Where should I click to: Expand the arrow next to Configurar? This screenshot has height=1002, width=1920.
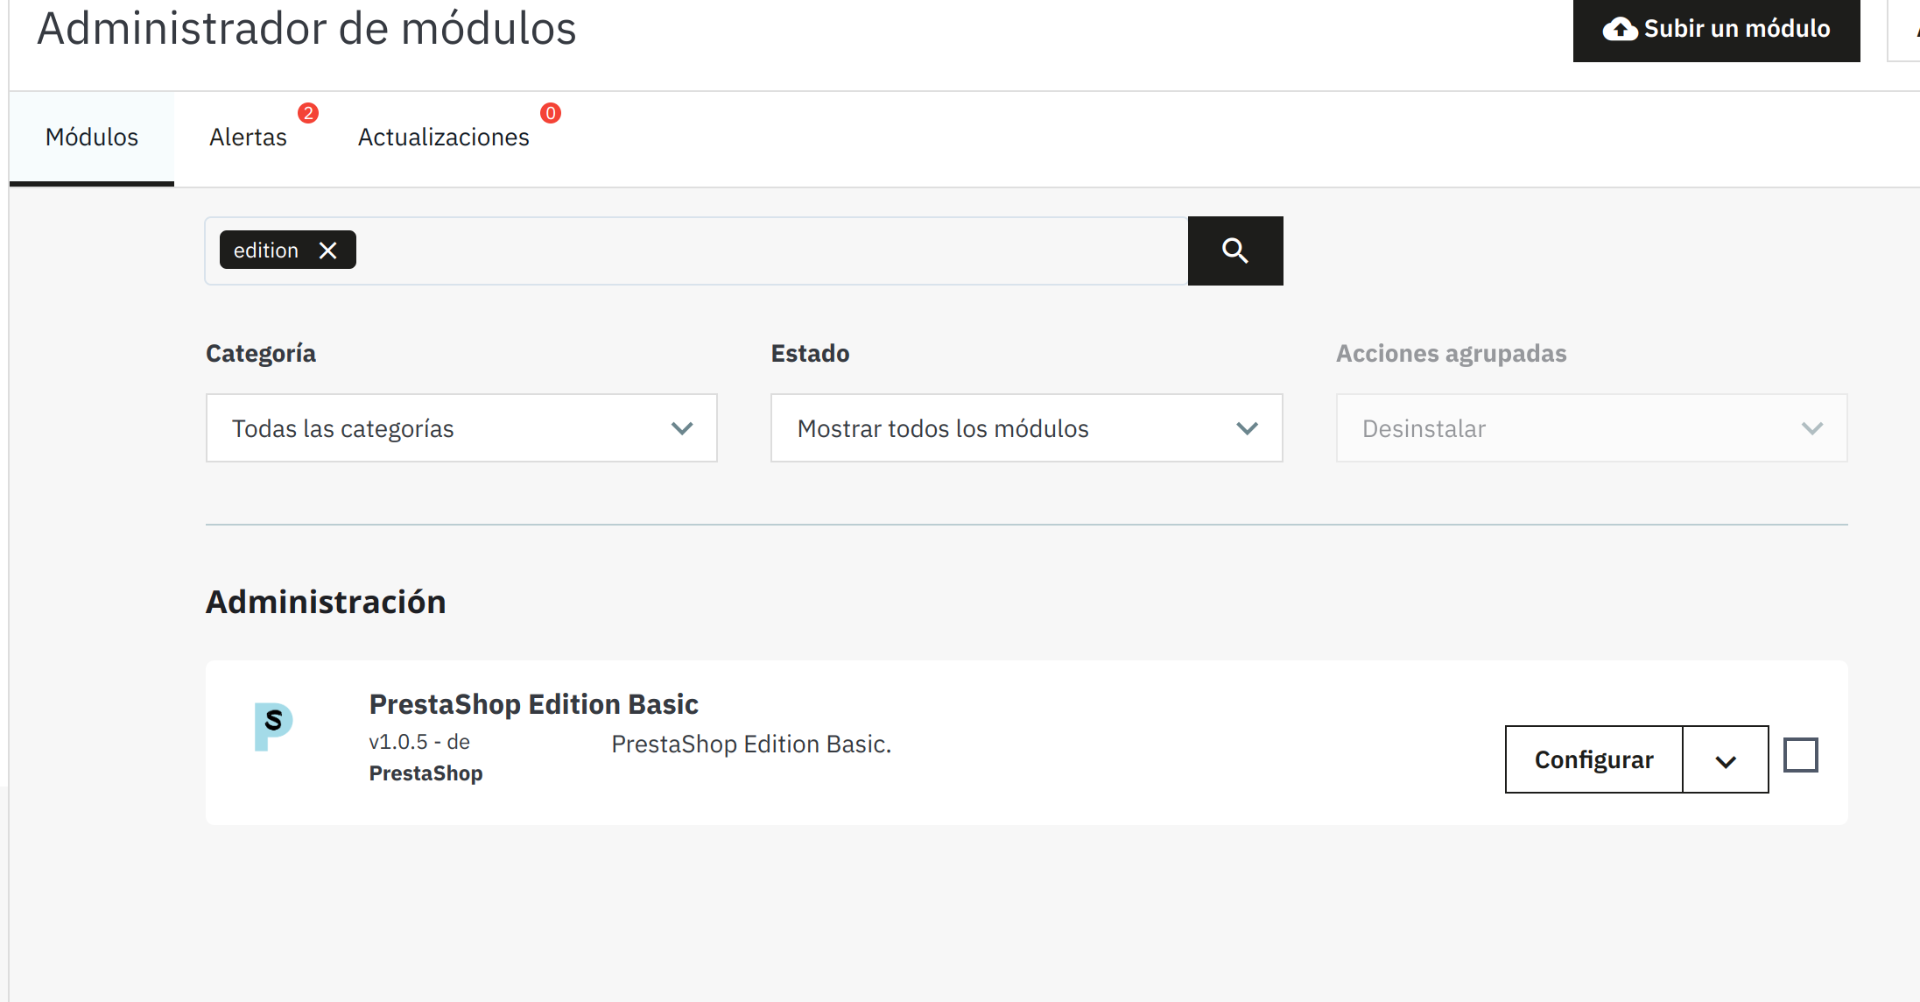tap(1725, 761)
